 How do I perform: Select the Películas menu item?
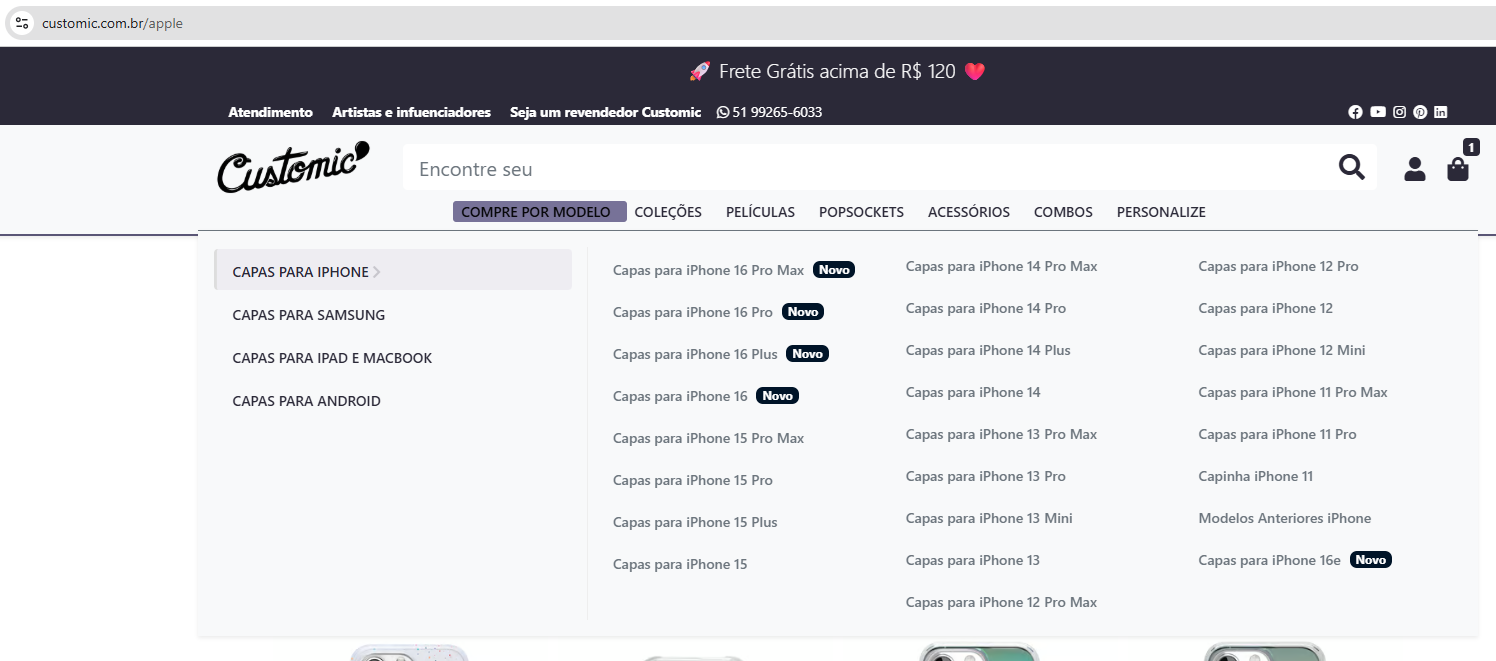coord(760,212)
